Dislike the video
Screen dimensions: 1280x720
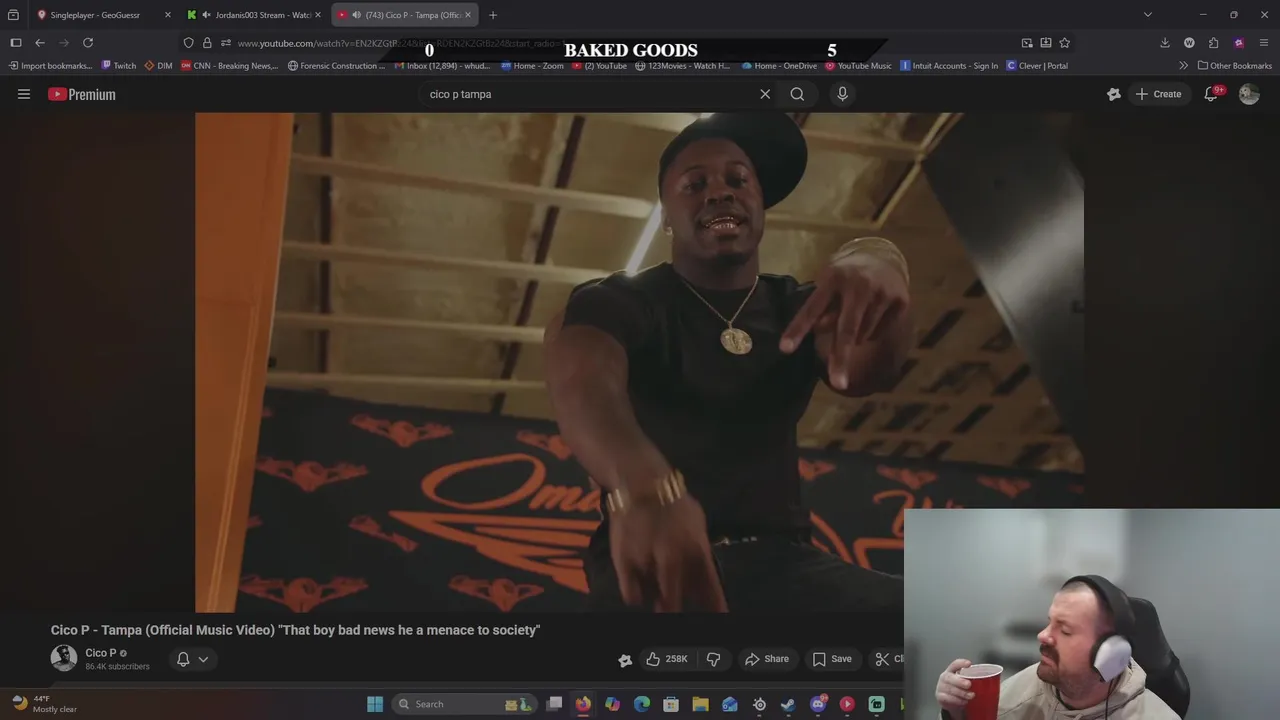(x=713, y=659)
